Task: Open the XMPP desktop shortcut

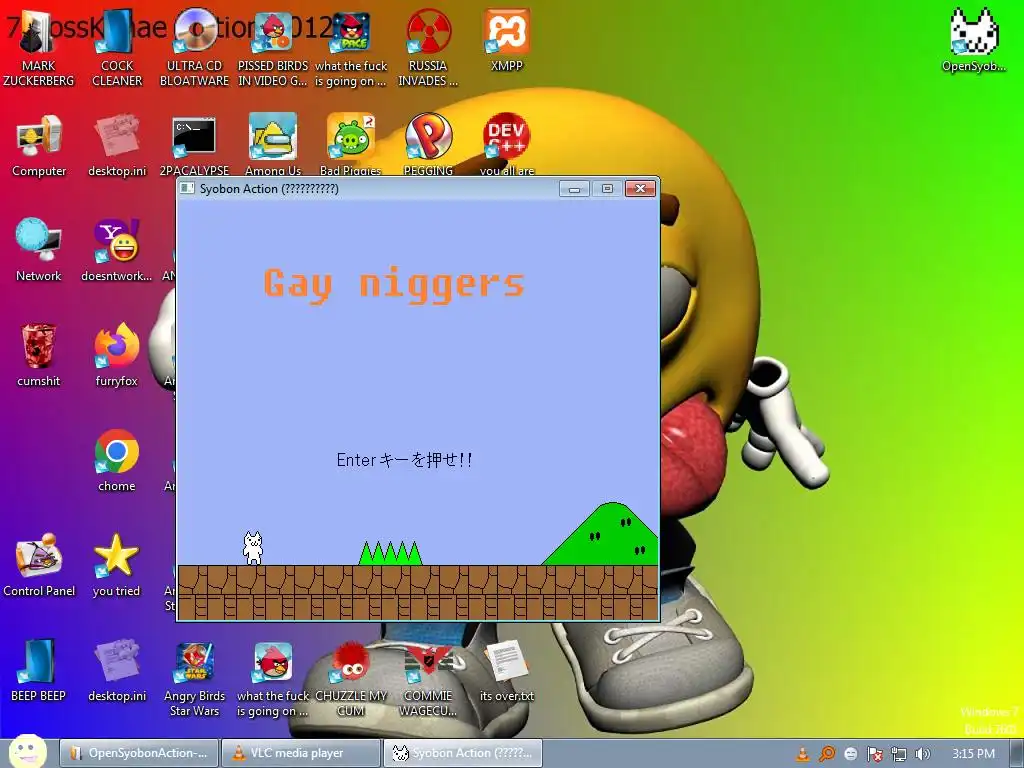Action: 507,39
